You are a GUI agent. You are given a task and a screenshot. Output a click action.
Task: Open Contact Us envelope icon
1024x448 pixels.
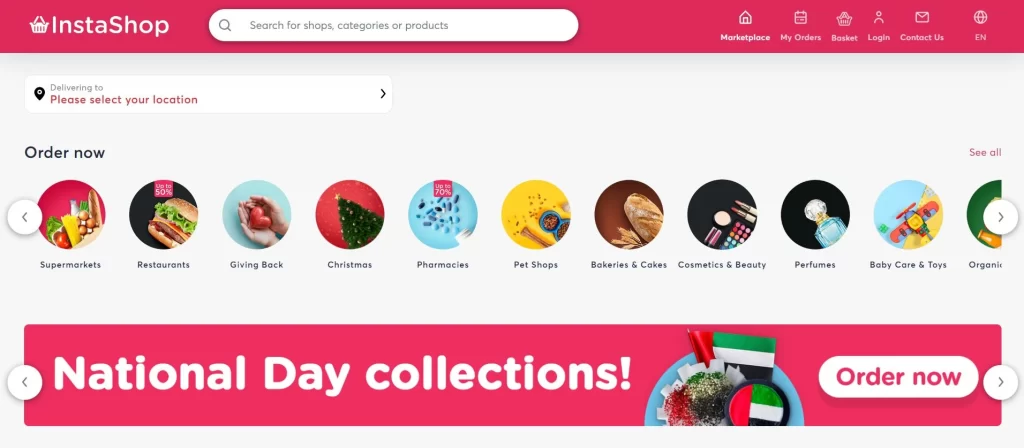(921, 18)
